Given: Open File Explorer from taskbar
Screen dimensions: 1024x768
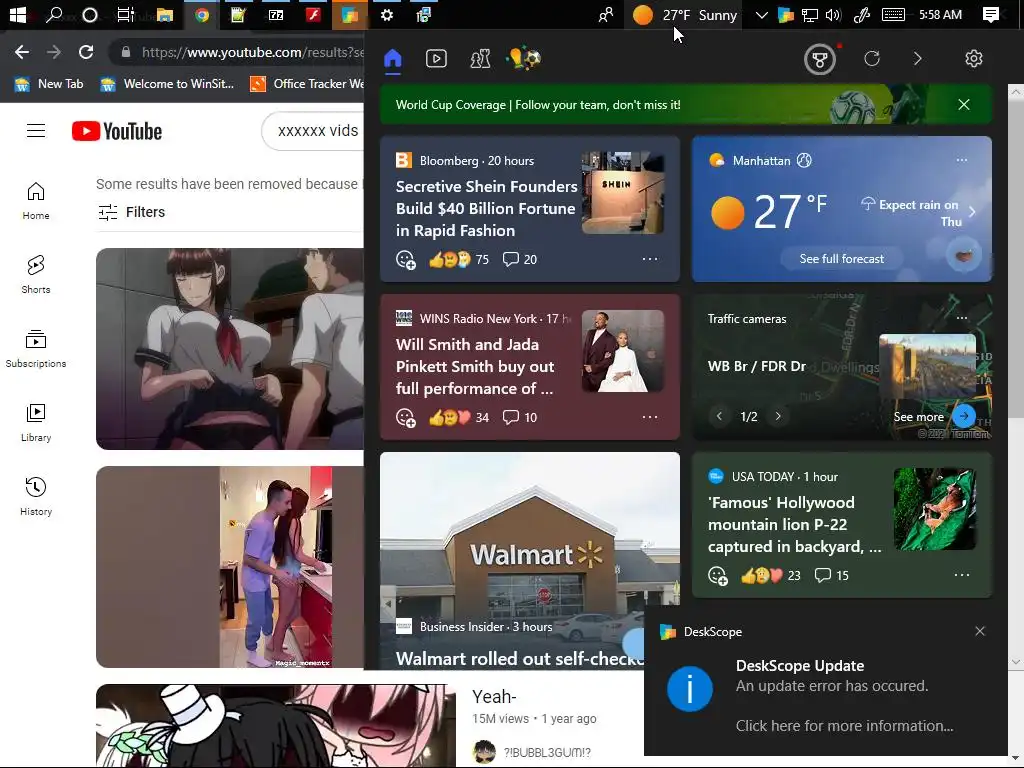Looking at the screenshot, I should 165,14.
